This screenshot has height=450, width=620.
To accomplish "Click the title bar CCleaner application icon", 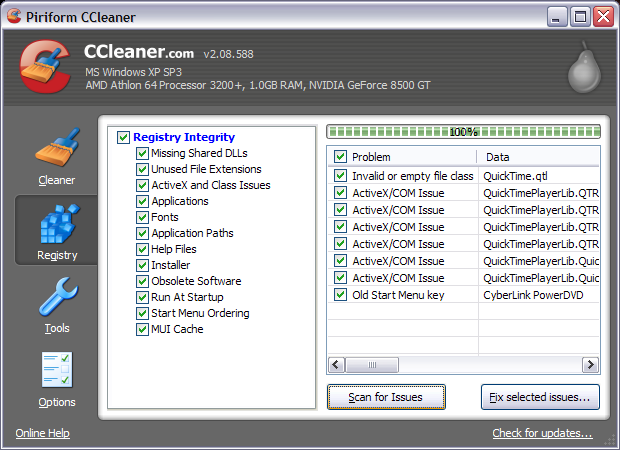I will tap(14, 17).
